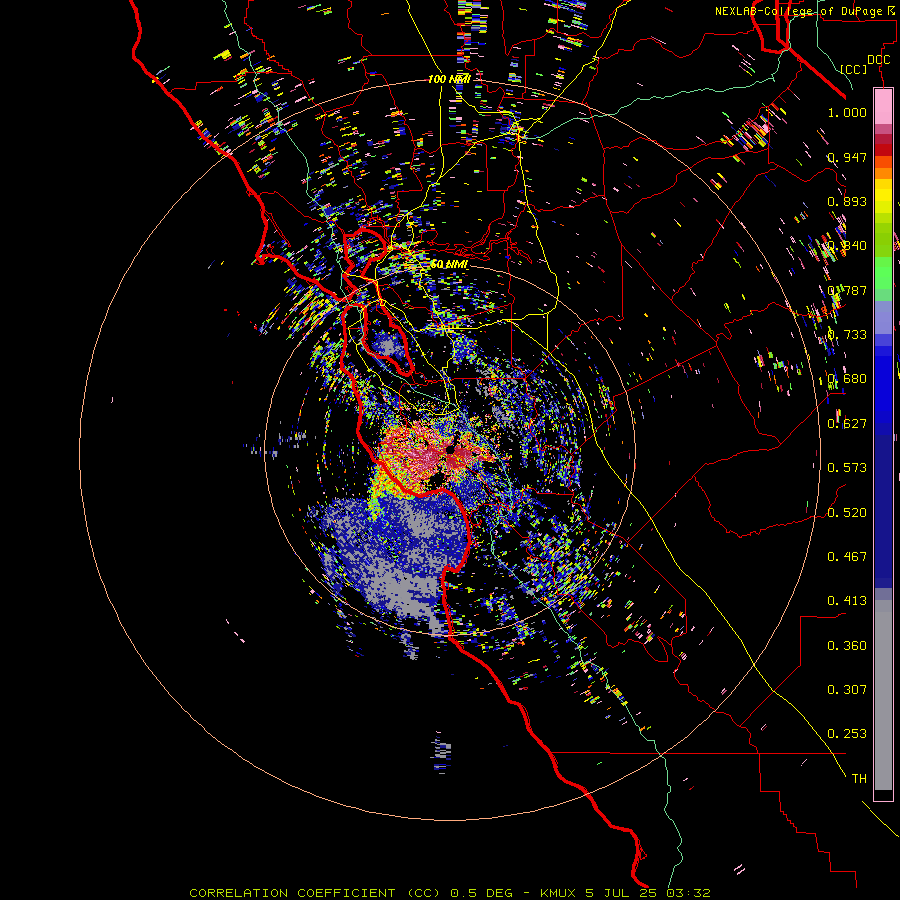Viewport: 900px width, 900px height.
Task: Click the TH threshold label on the legend
Action: [x=859, y=779]
